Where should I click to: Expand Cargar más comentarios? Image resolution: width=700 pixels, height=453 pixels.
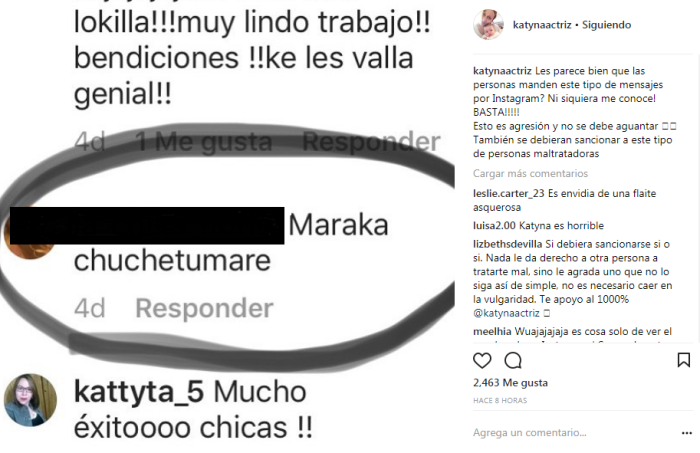click(x=530, y=173)
